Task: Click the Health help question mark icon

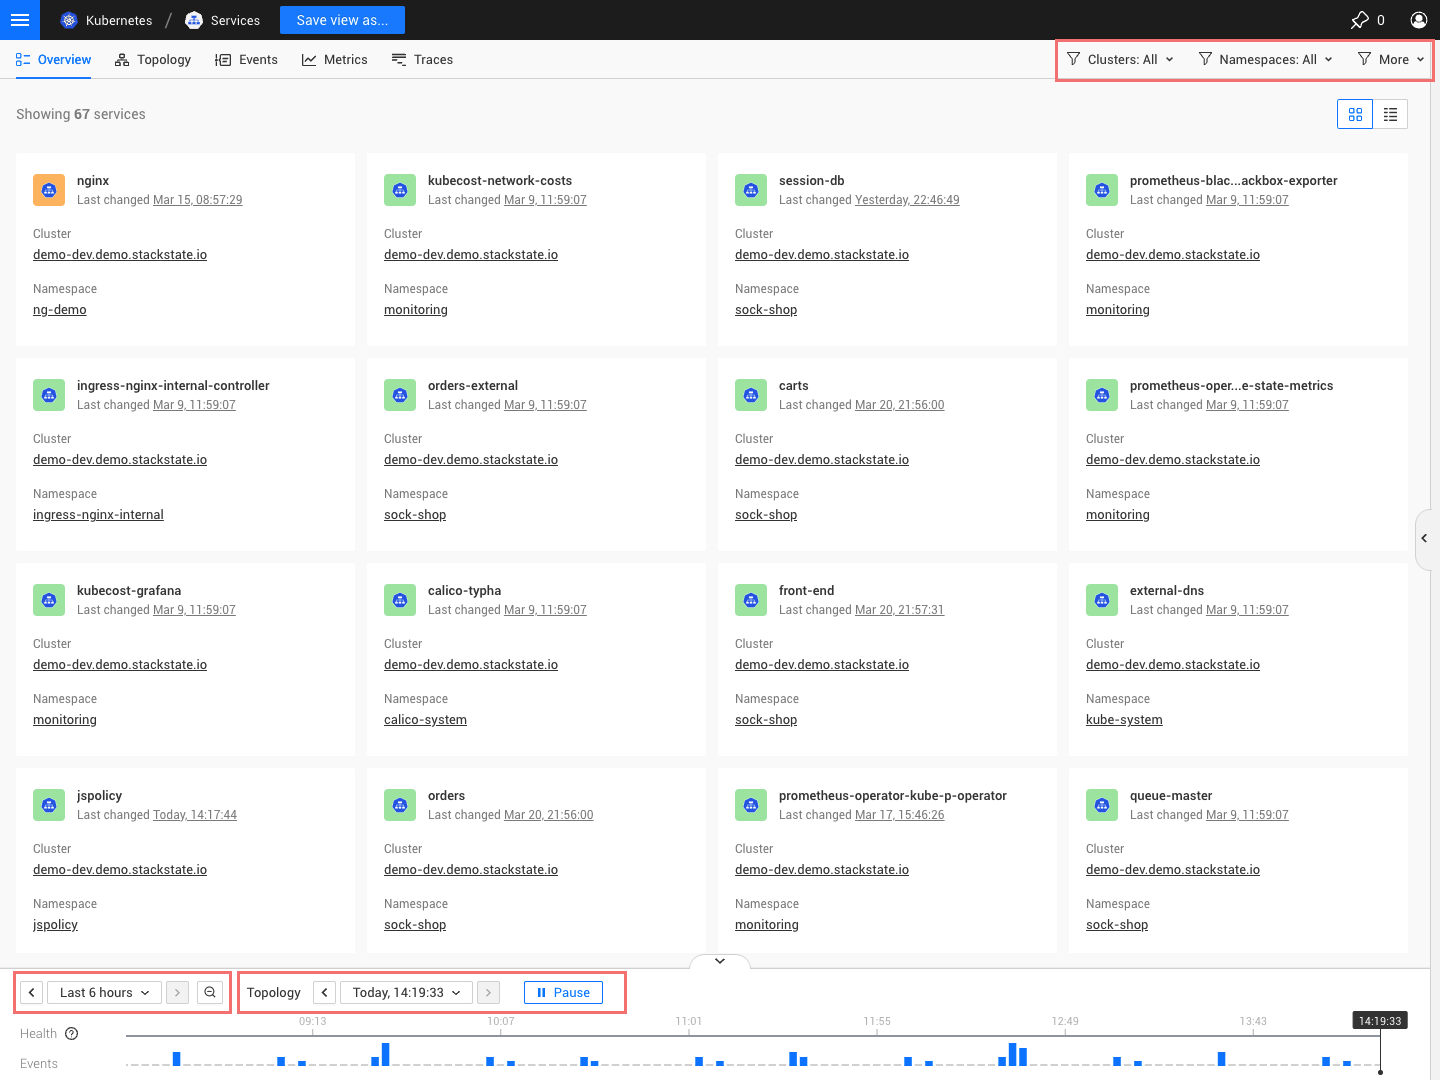Action: 71,1033
